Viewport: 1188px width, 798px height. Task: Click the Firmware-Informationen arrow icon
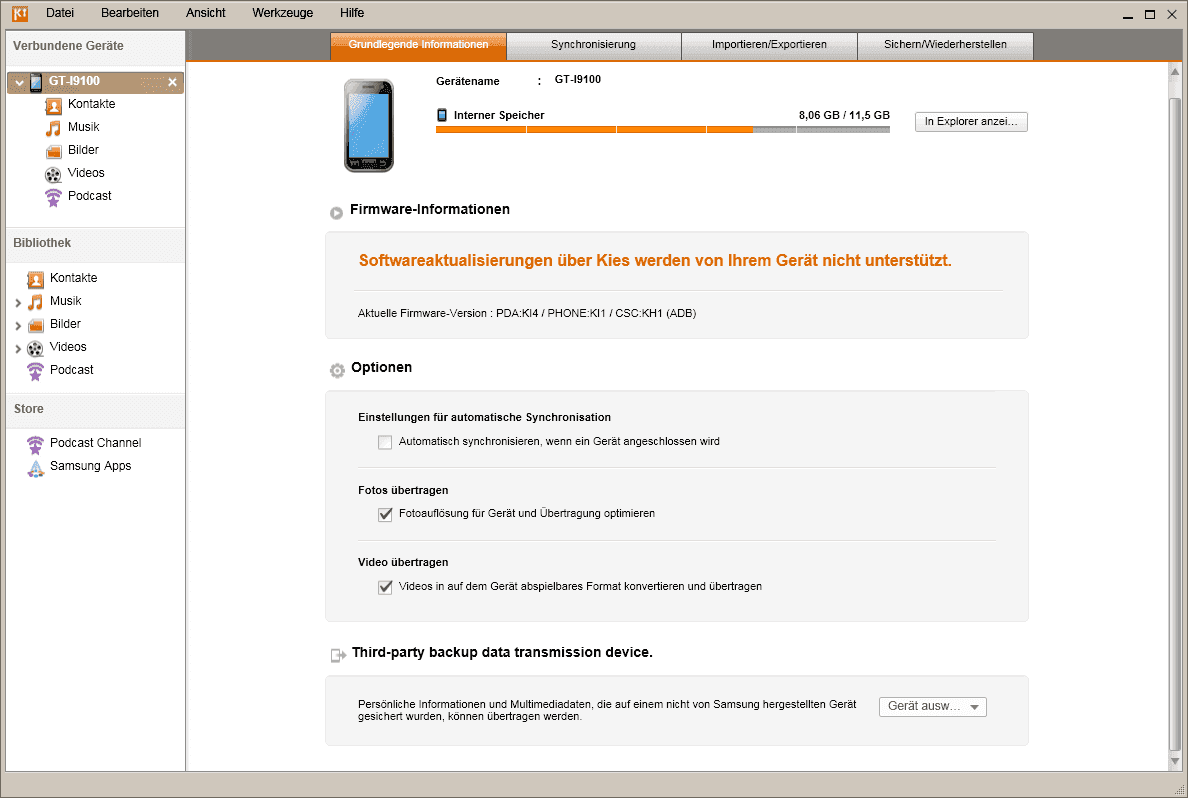(336, 213)
